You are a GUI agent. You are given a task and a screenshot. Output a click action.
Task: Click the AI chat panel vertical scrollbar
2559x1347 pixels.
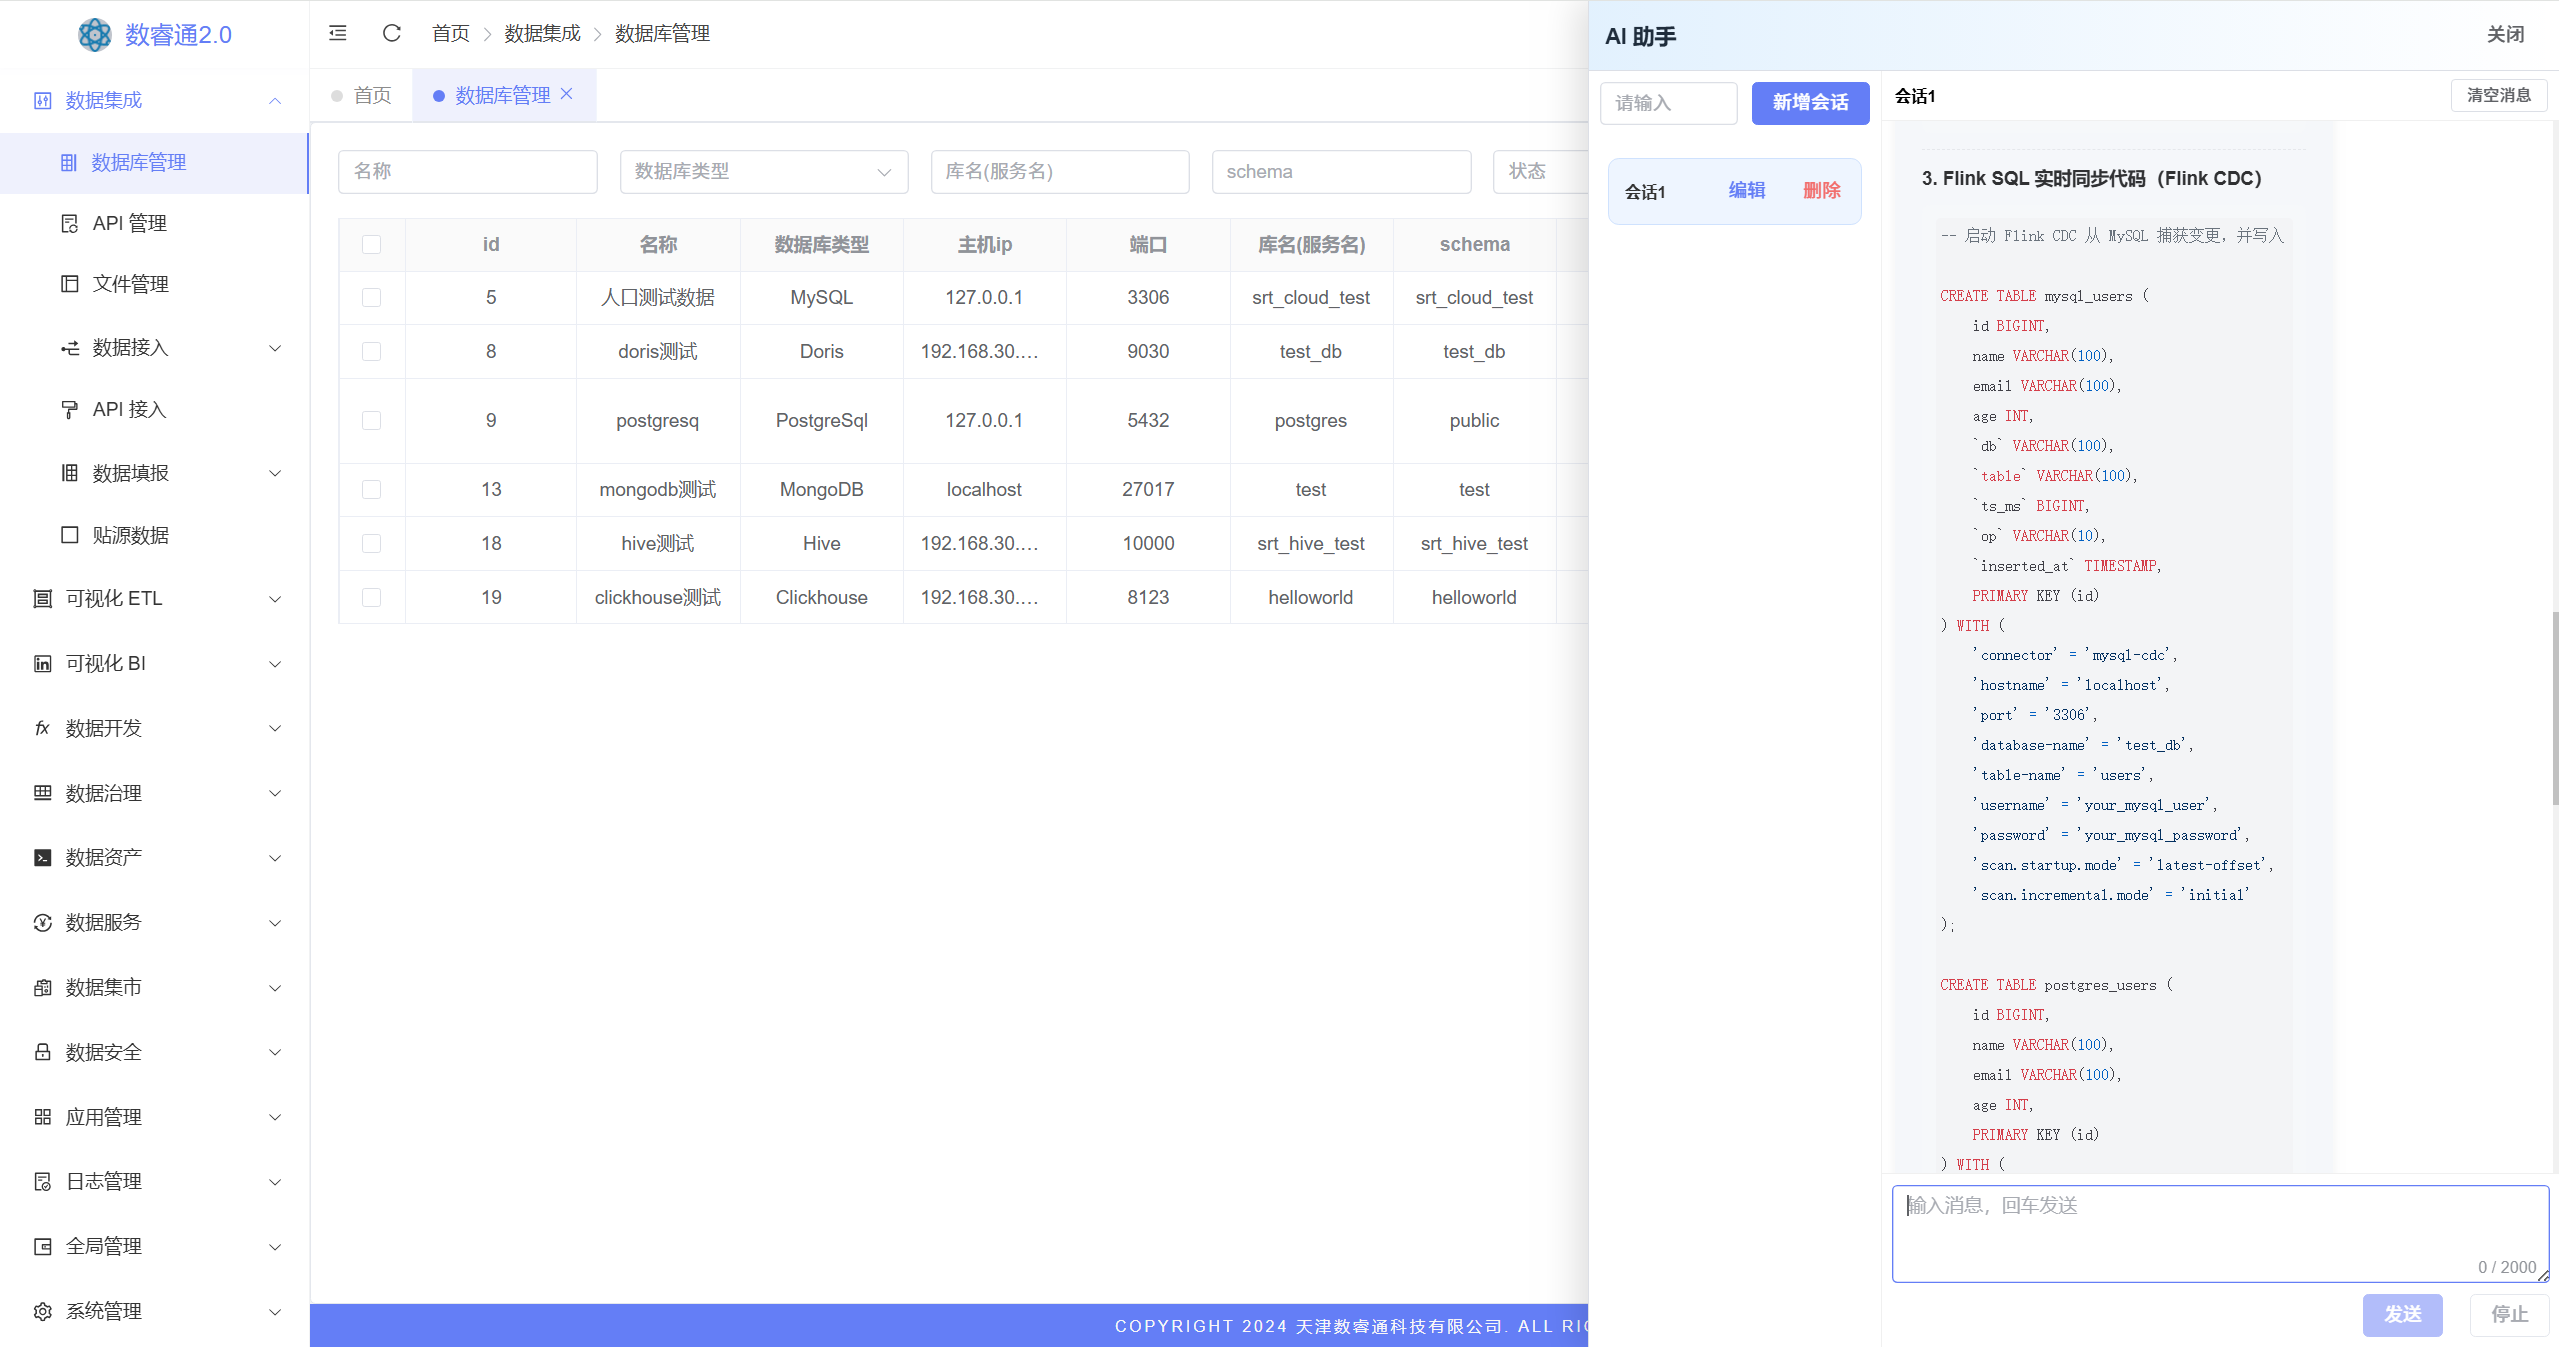2554,708
